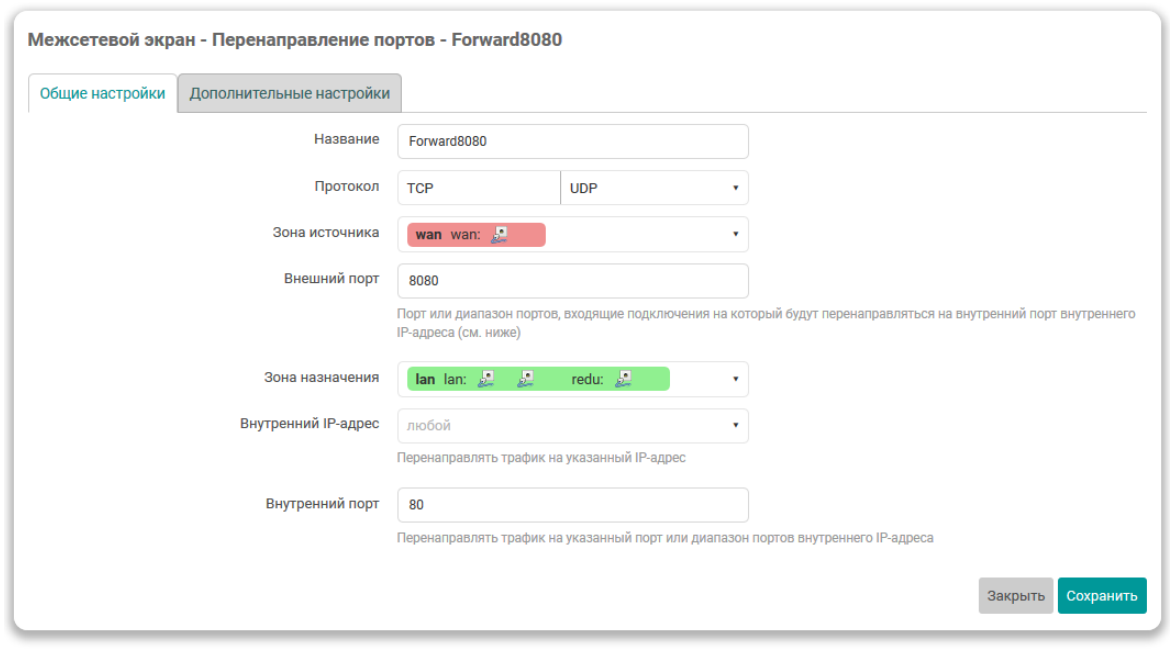Open the Дополнительные настройки tab
The height and width of the screenshot is (651, 1173).
[x=290, y=94]
